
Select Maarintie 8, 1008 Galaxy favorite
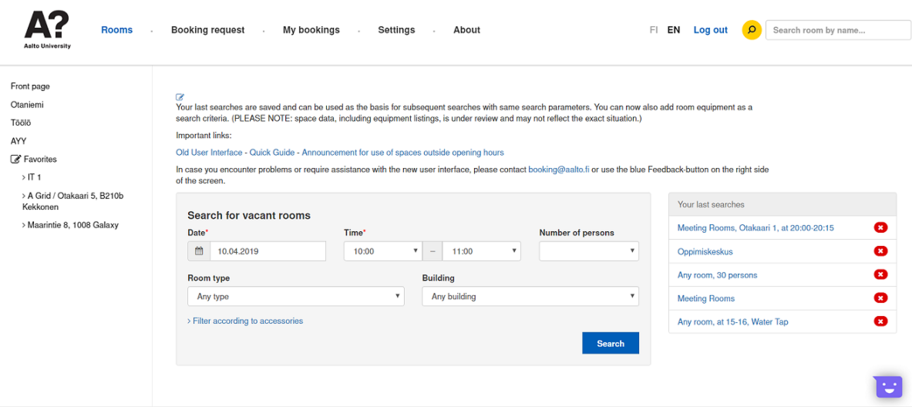coord(73,225)
